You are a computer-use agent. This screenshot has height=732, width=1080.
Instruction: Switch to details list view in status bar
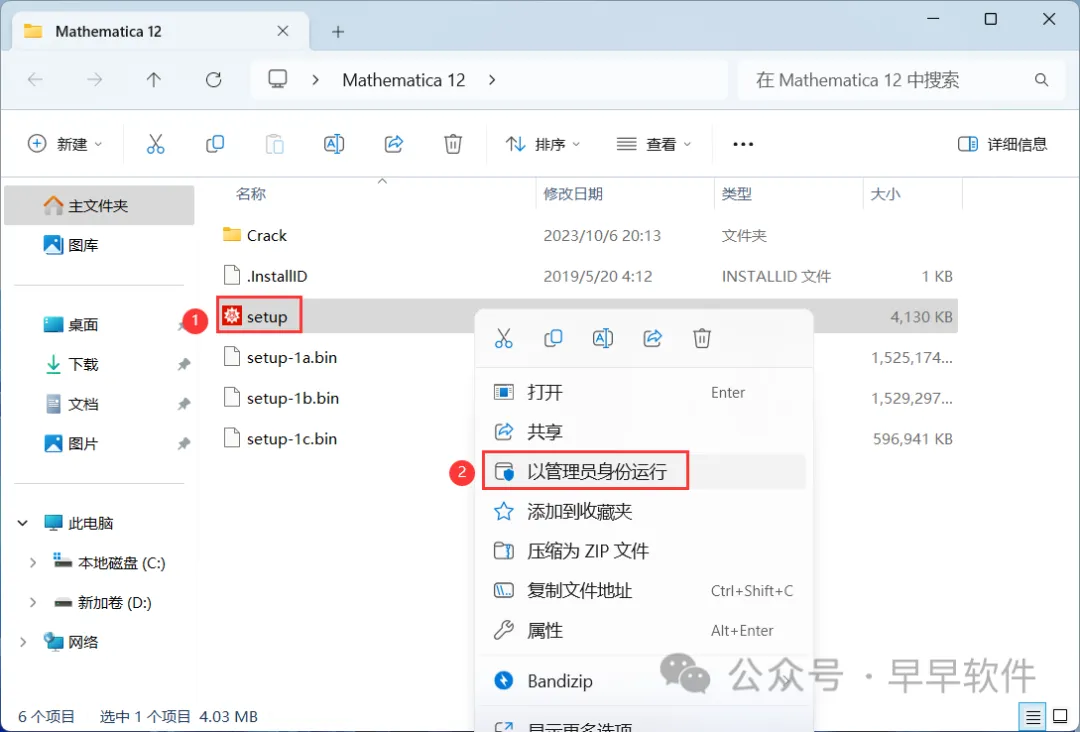tap(1032, 717)
